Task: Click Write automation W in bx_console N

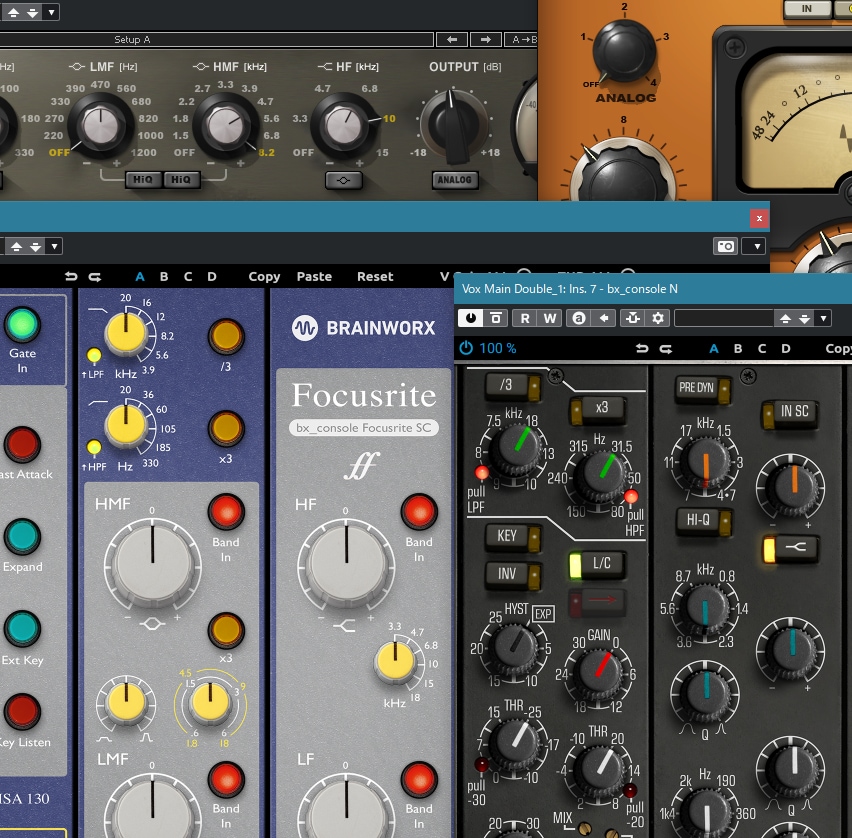Action: pos(550,318)
